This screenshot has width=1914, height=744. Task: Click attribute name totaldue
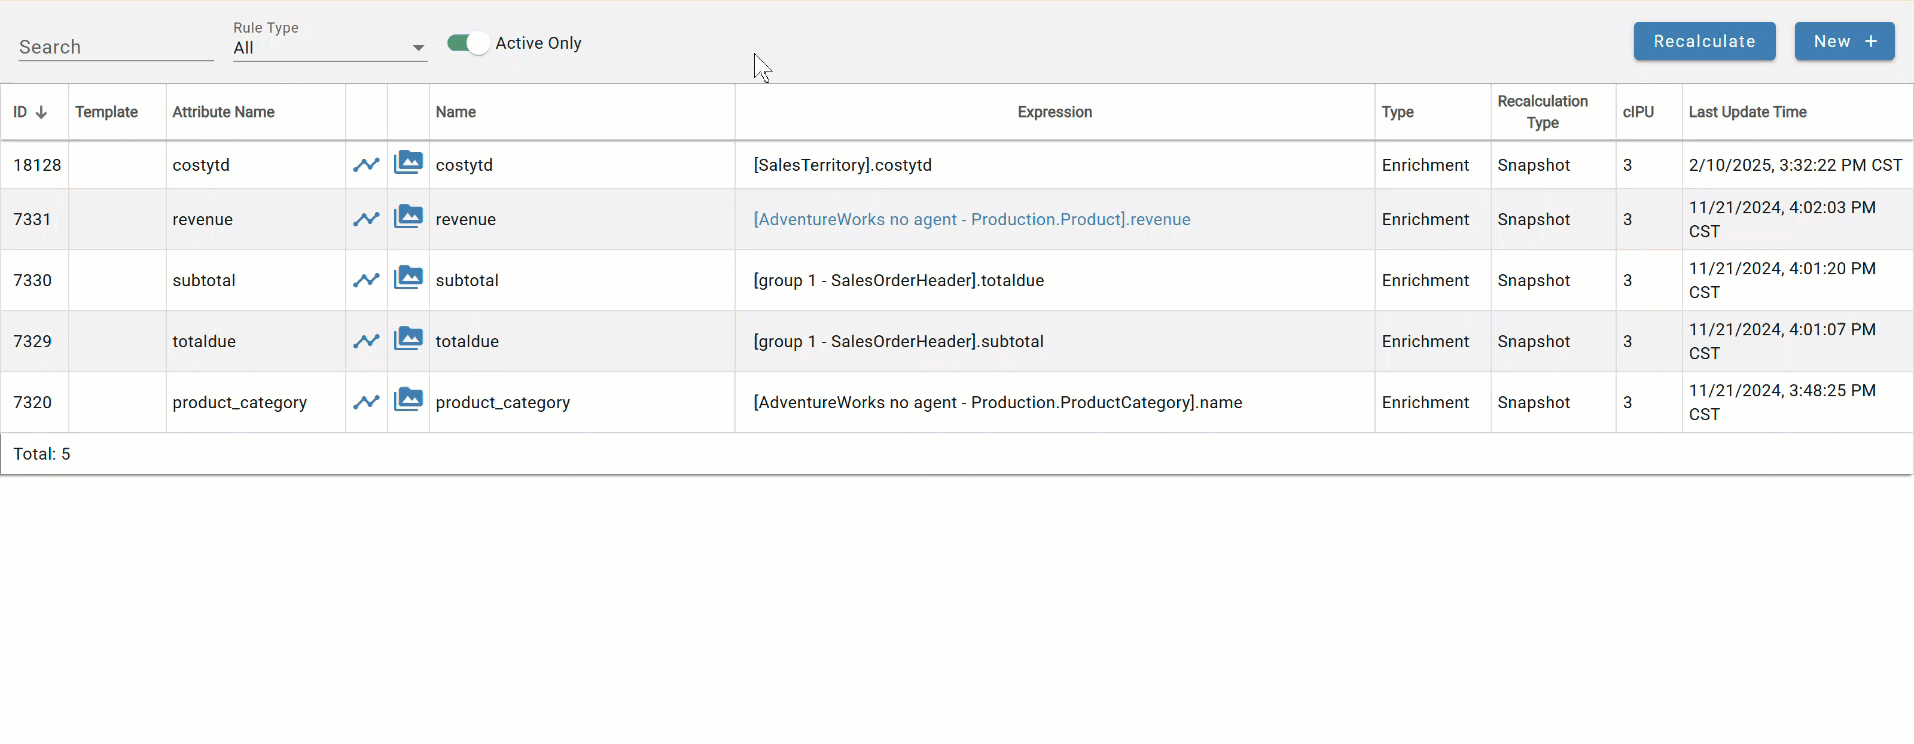pyautogui.click(x=204, y=341)
